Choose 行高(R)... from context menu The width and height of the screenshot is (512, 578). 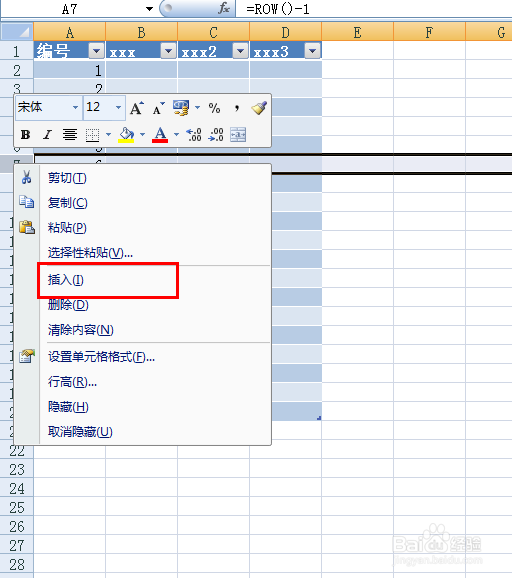click(142, 382)
